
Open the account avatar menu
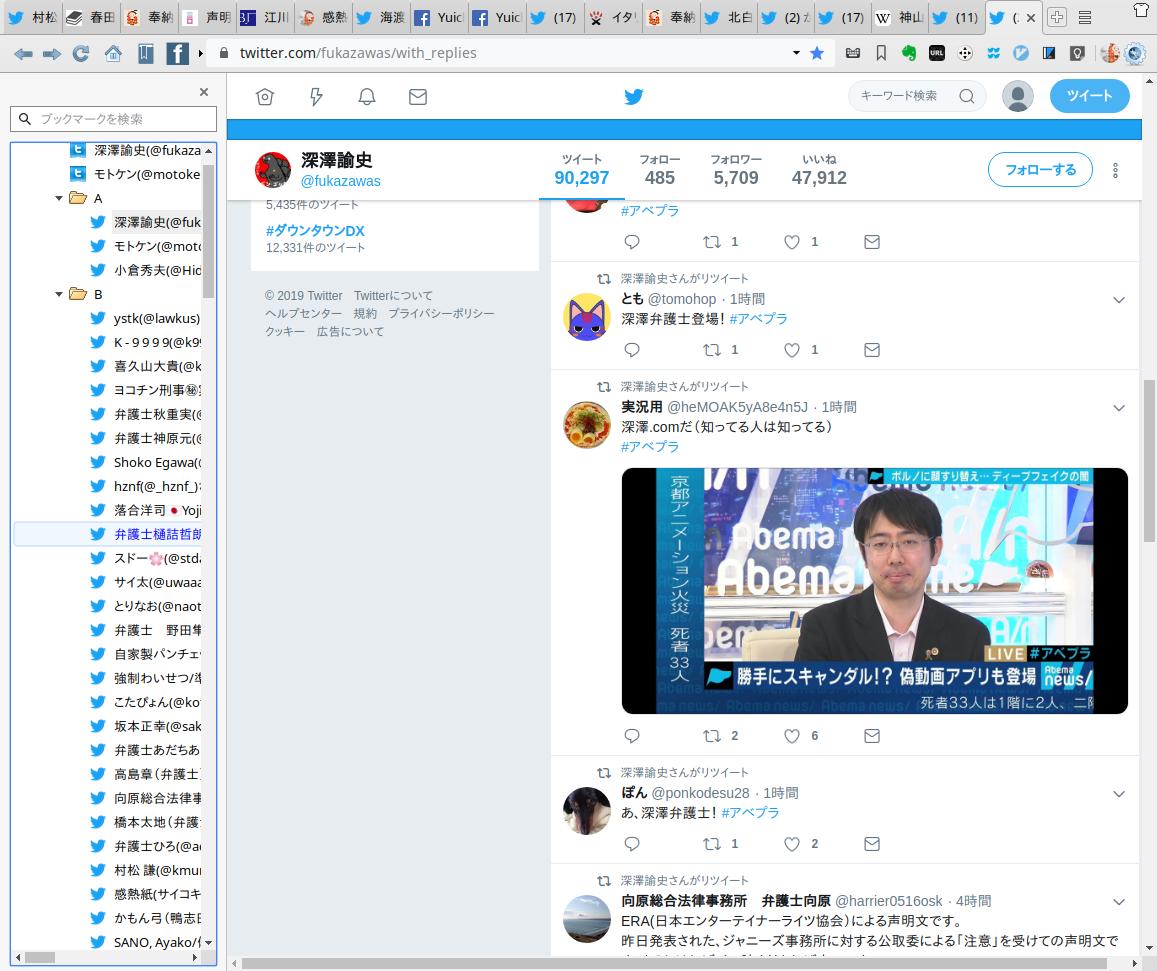click(1018, 96)
